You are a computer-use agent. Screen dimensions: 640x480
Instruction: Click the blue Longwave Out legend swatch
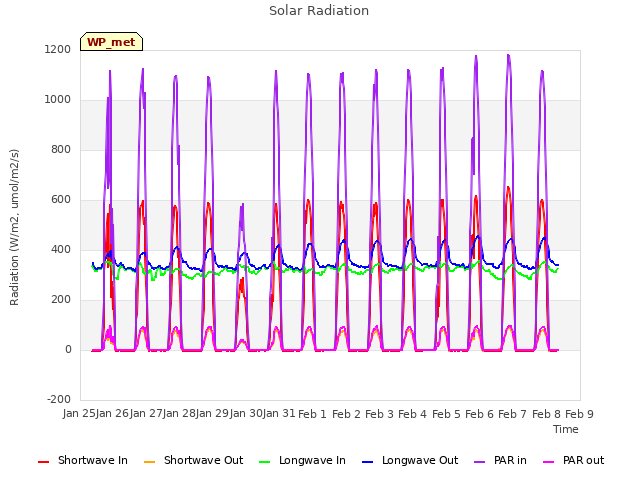pos(368,462)
